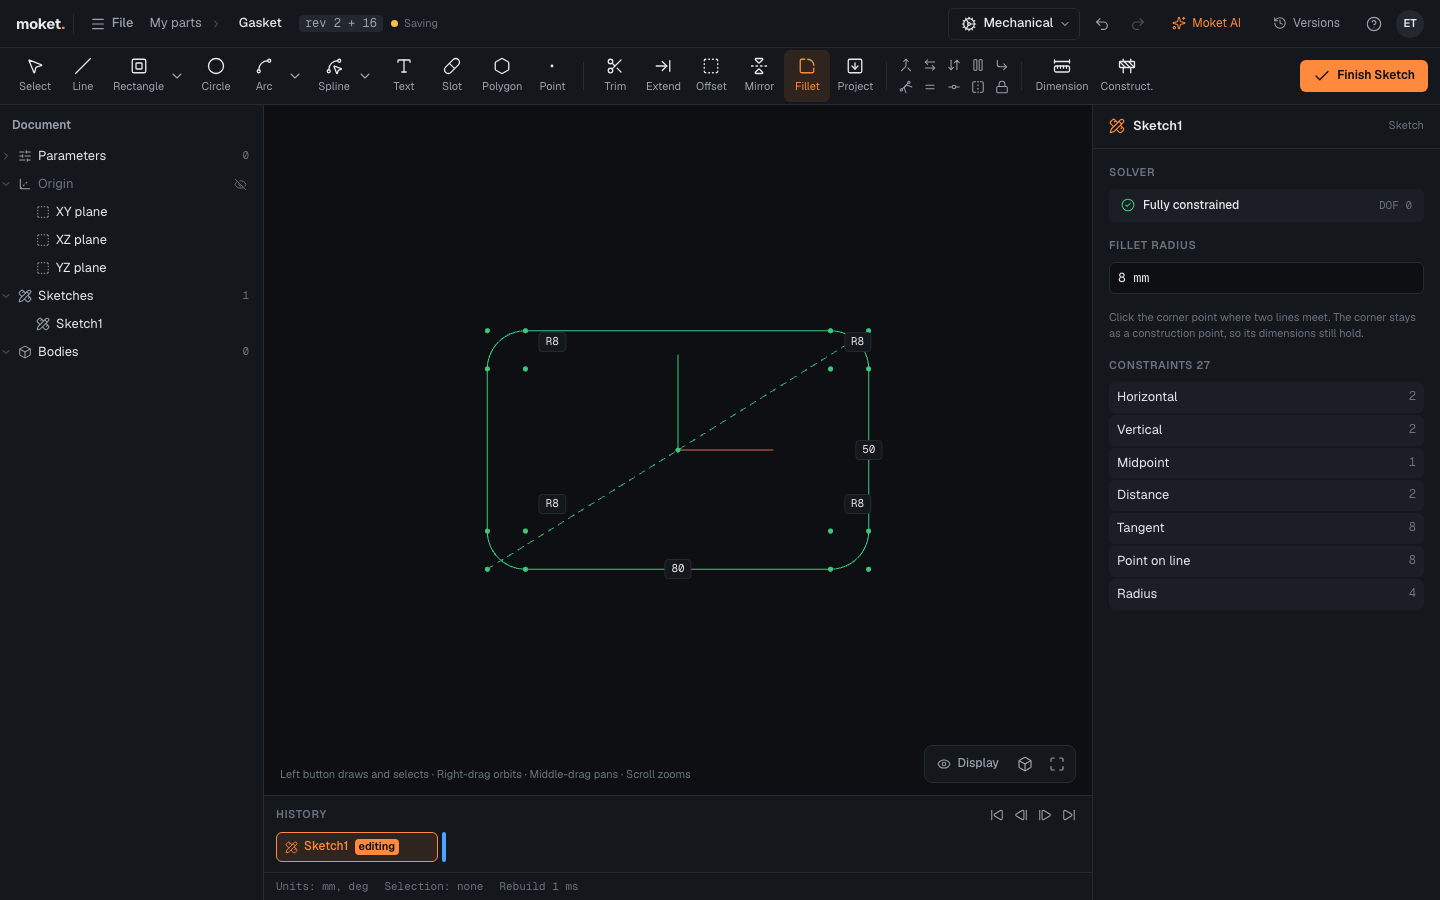Select the Trim tool
Screen dimensions: 1440x900
click(x=615, y=75)
